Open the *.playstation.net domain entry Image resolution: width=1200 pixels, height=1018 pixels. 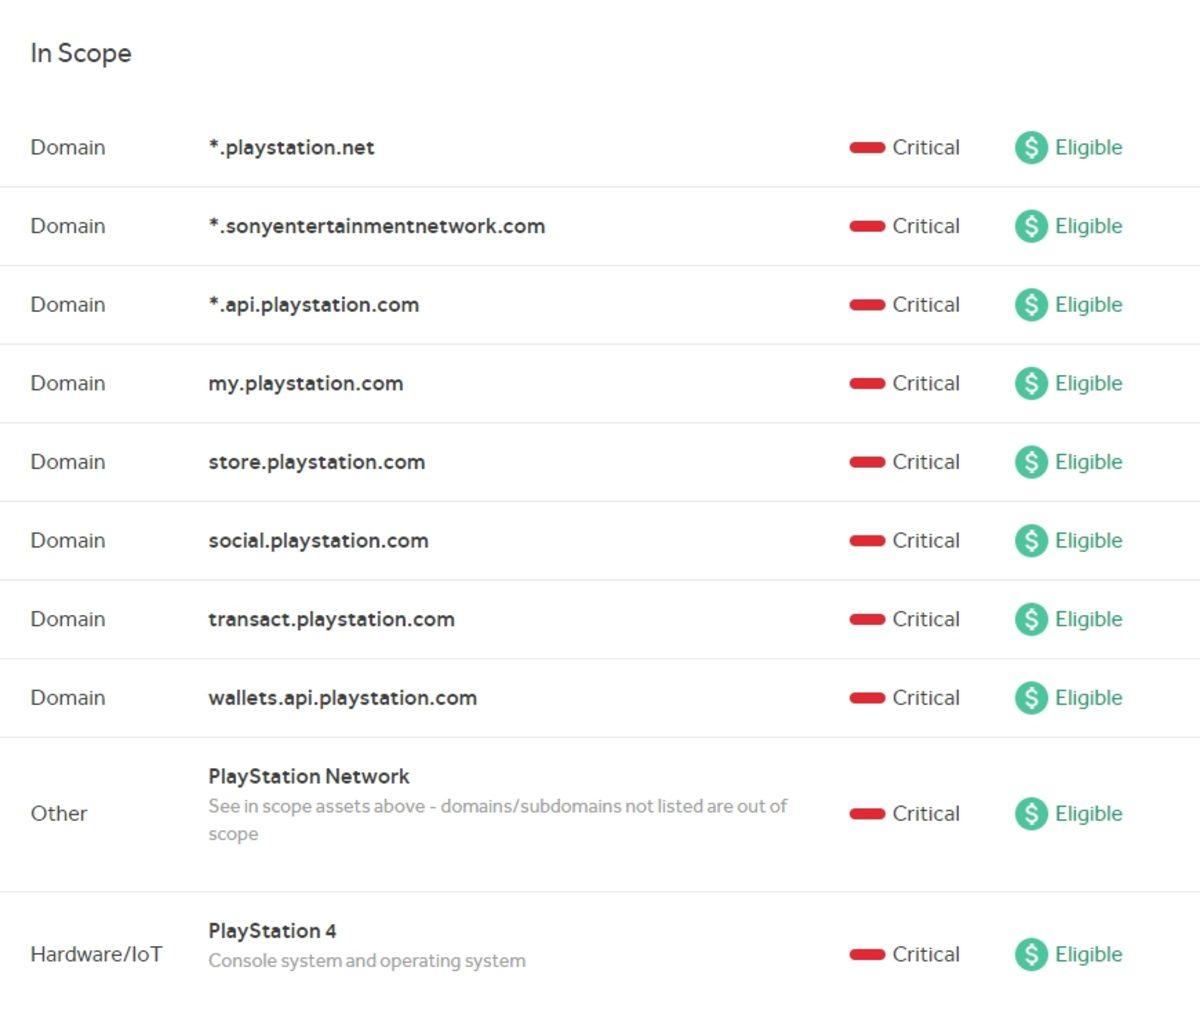291,148
